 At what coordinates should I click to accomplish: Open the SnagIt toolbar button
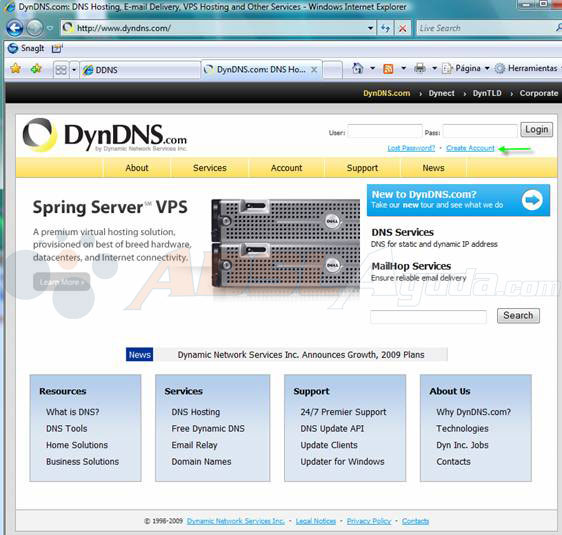click(26, 48)
